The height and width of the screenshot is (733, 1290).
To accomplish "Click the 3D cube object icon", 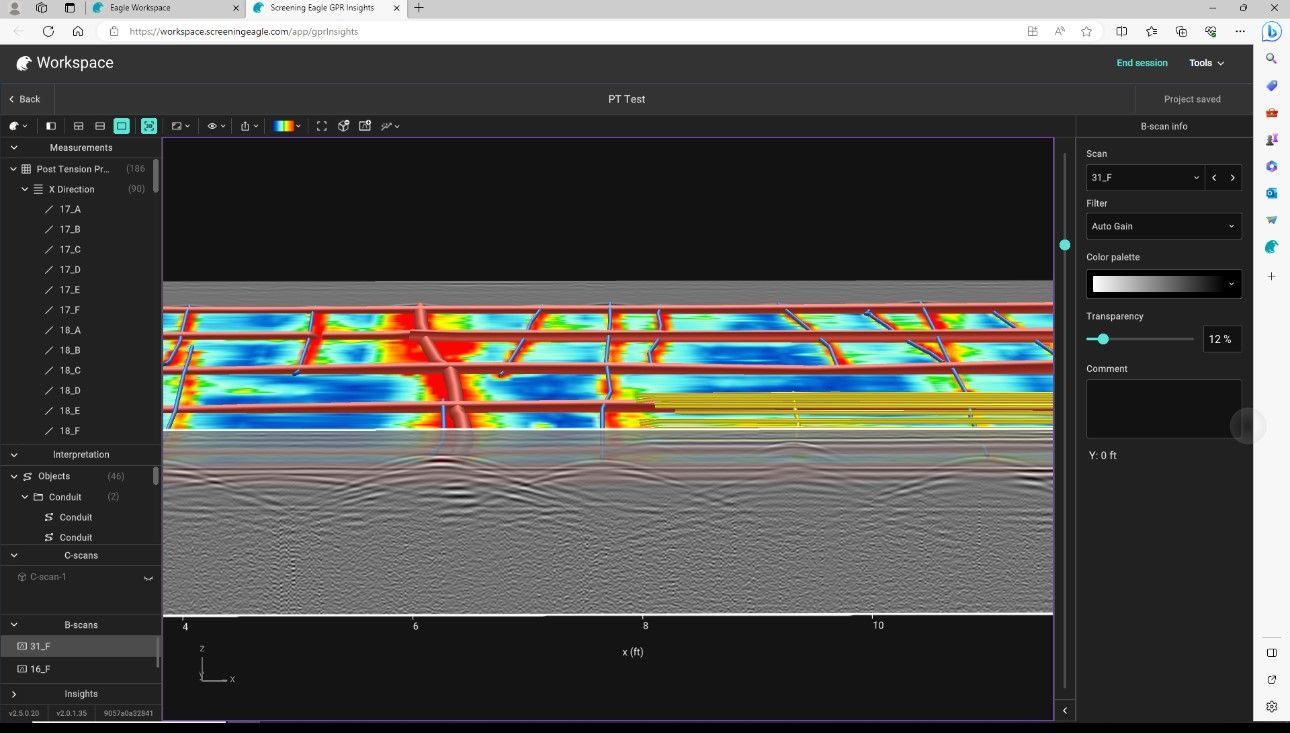I will click(x=343, y=126).
